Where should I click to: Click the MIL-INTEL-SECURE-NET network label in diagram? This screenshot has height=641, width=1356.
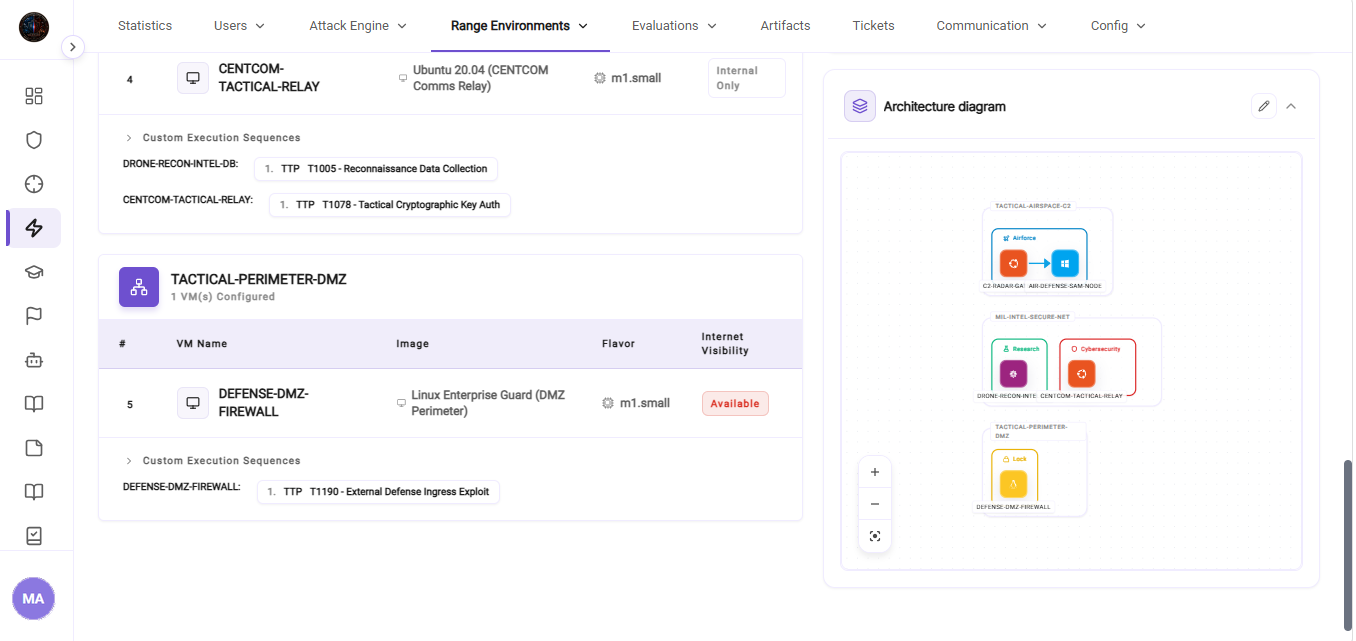coord(1032,316)
